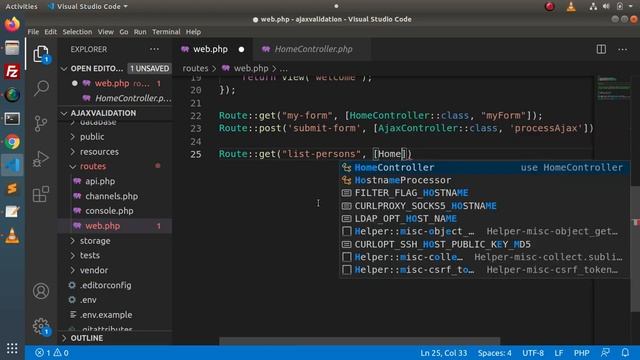Open the text editor from the dock
Viewport: 640px width, 360px height.
[x=12, y=212]
